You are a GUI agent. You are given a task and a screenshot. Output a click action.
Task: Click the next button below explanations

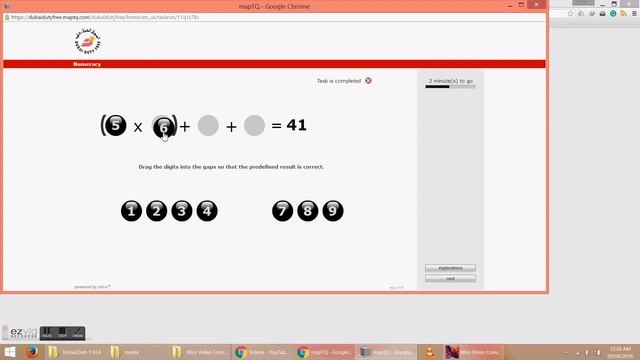pos(450,278)
